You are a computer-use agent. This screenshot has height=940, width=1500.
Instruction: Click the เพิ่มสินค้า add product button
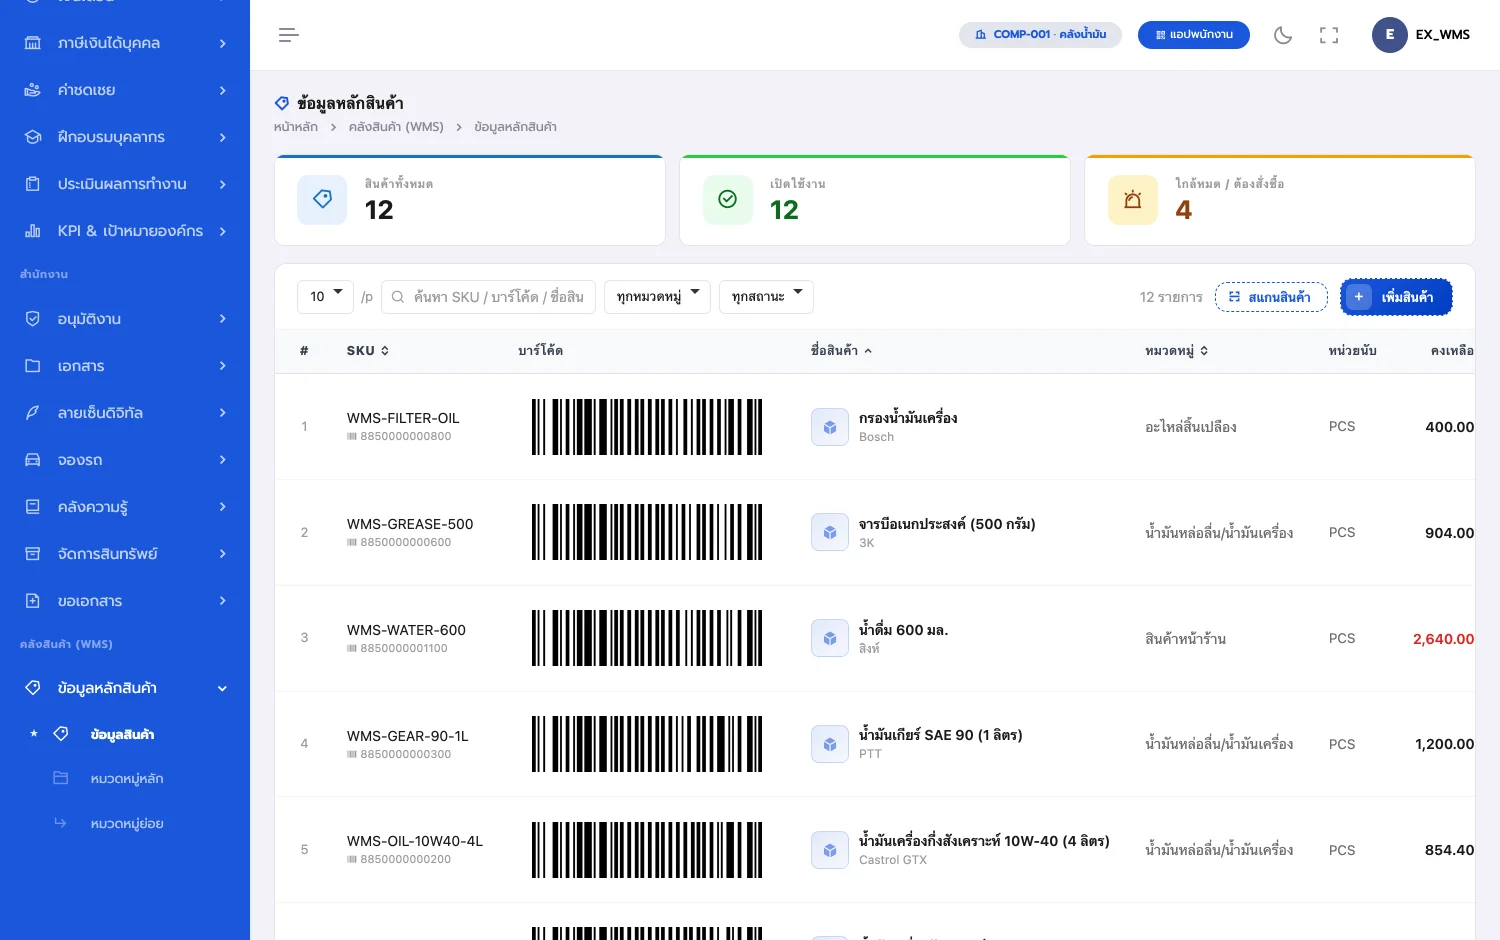point(1396,297)
